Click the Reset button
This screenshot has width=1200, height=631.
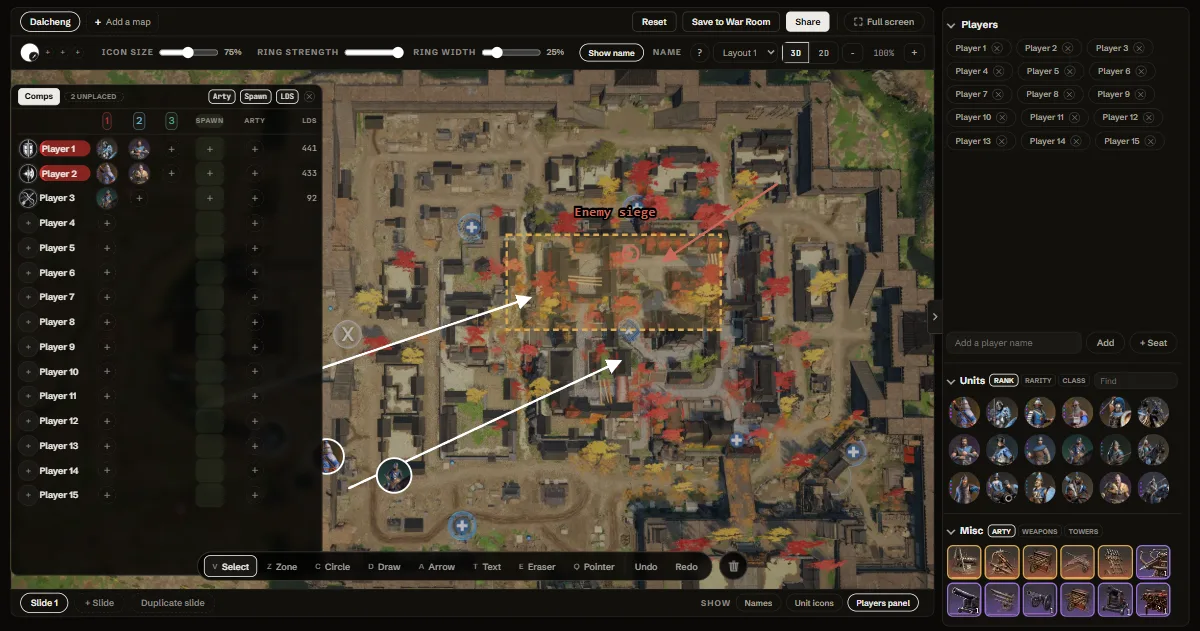click(654, 22)
